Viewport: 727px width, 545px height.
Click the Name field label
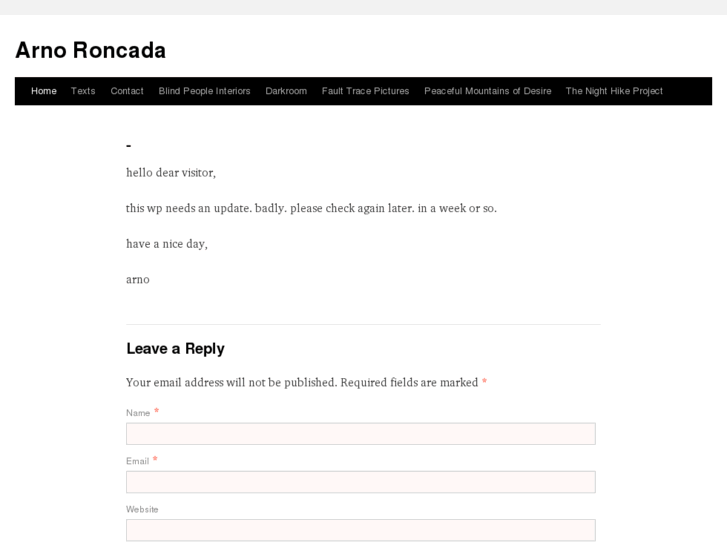tap(138, 413)
